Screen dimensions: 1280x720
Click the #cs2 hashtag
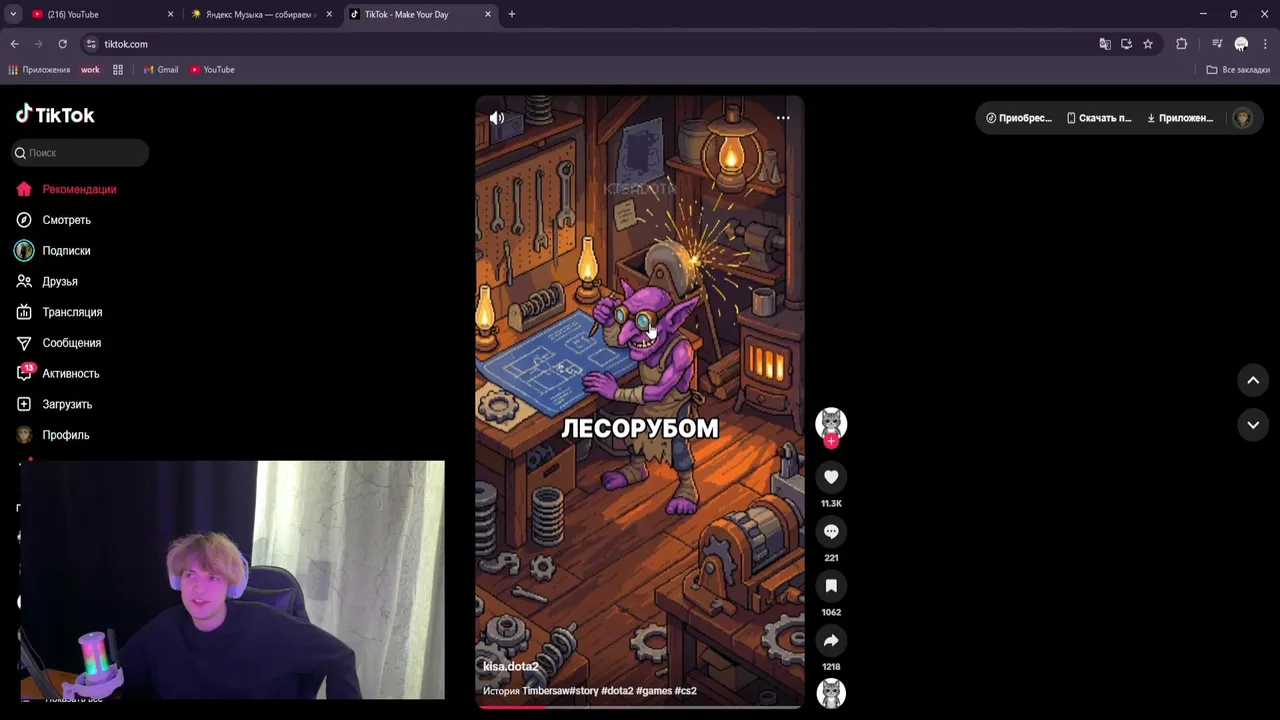click(x=686, y=691)
